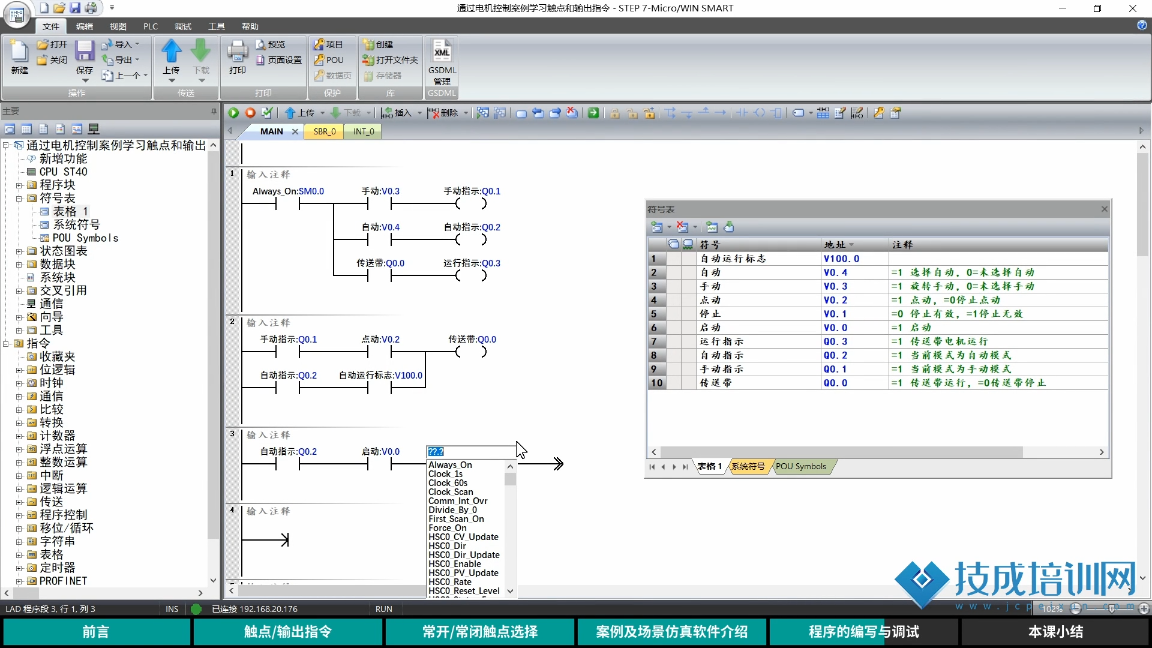Click the 创建 (Create library) icon
The width and height of the screenshot is (1152, 648).
[x=369, y=45]
